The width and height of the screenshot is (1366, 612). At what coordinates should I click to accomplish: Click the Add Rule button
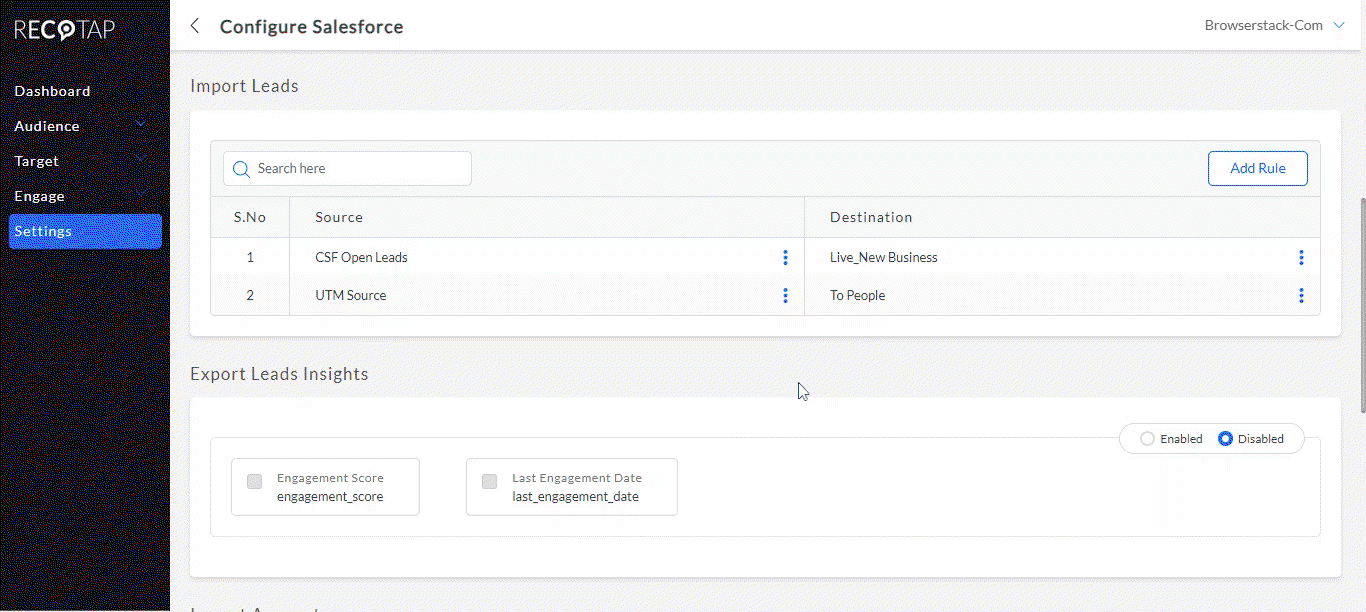pos(1258,168)
